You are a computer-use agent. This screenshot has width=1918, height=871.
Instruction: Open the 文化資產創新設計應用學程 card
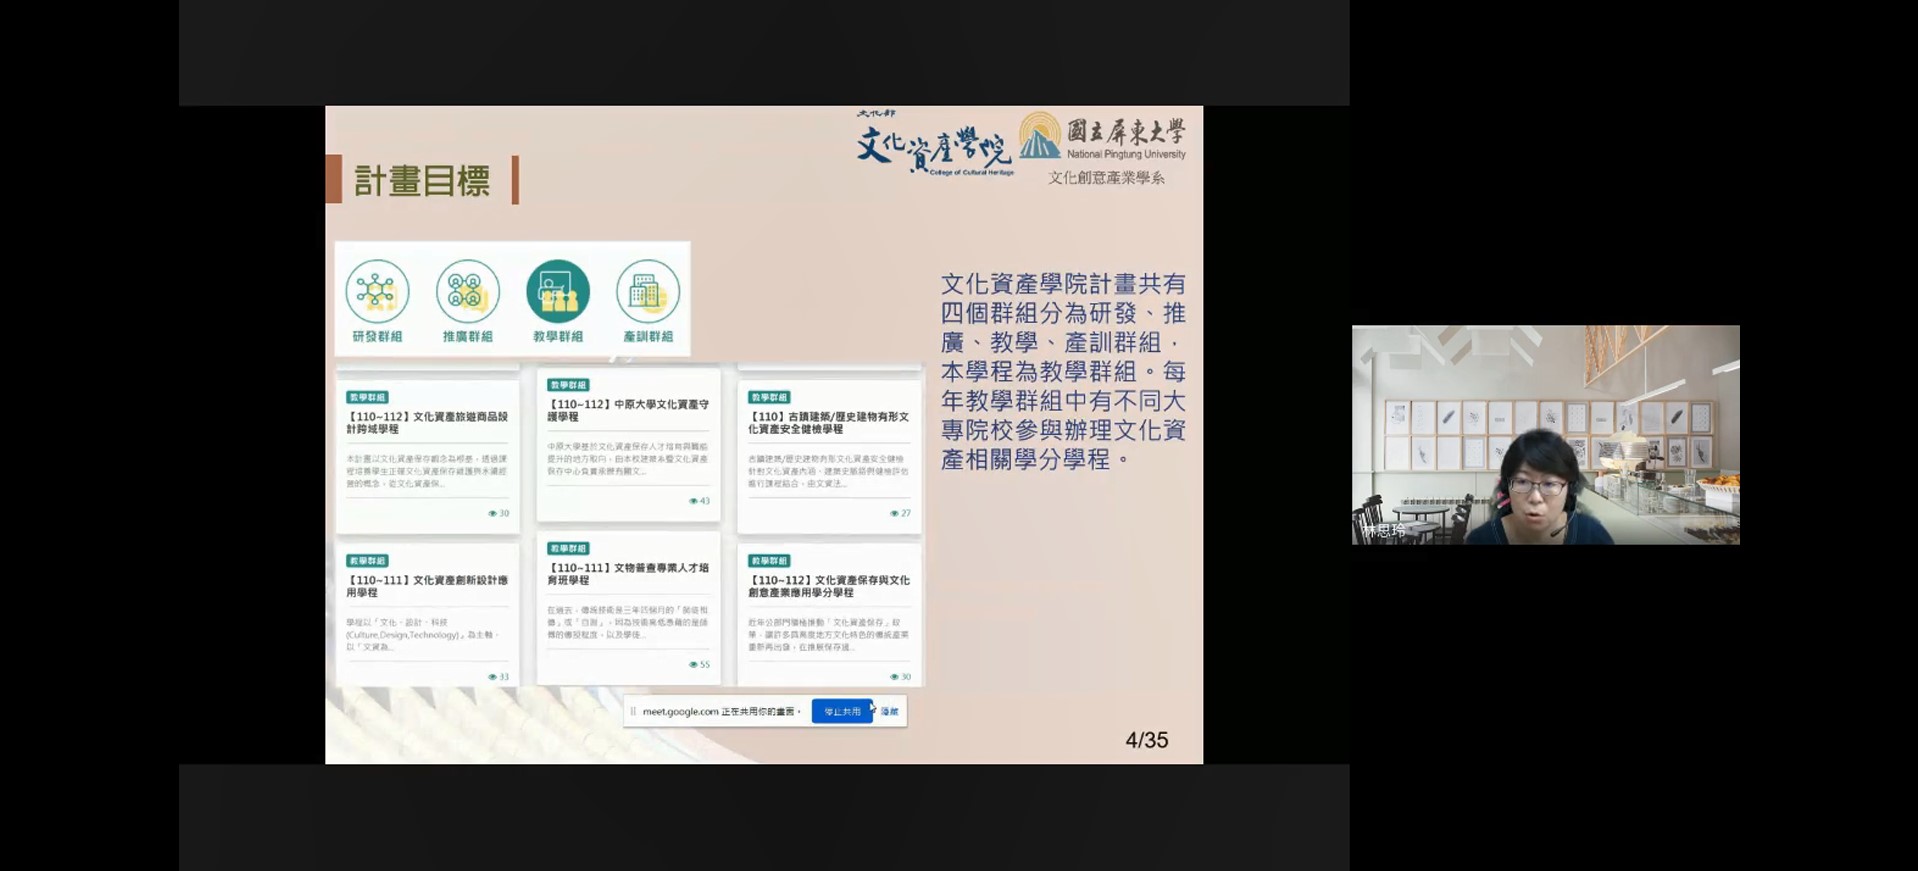[427, 586]
